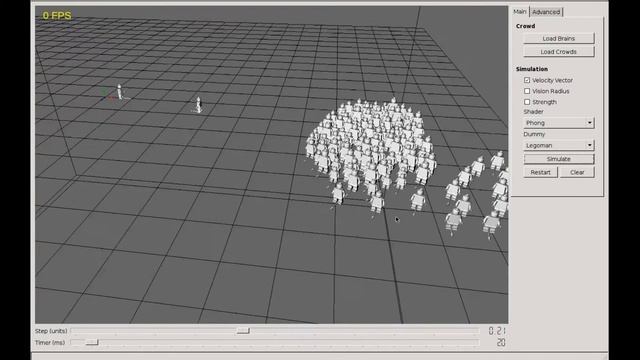This screenshot has height=360, width=640.
Task: Click the Load Crowds button
Action: pyautogui.click(x=558, y=52)
